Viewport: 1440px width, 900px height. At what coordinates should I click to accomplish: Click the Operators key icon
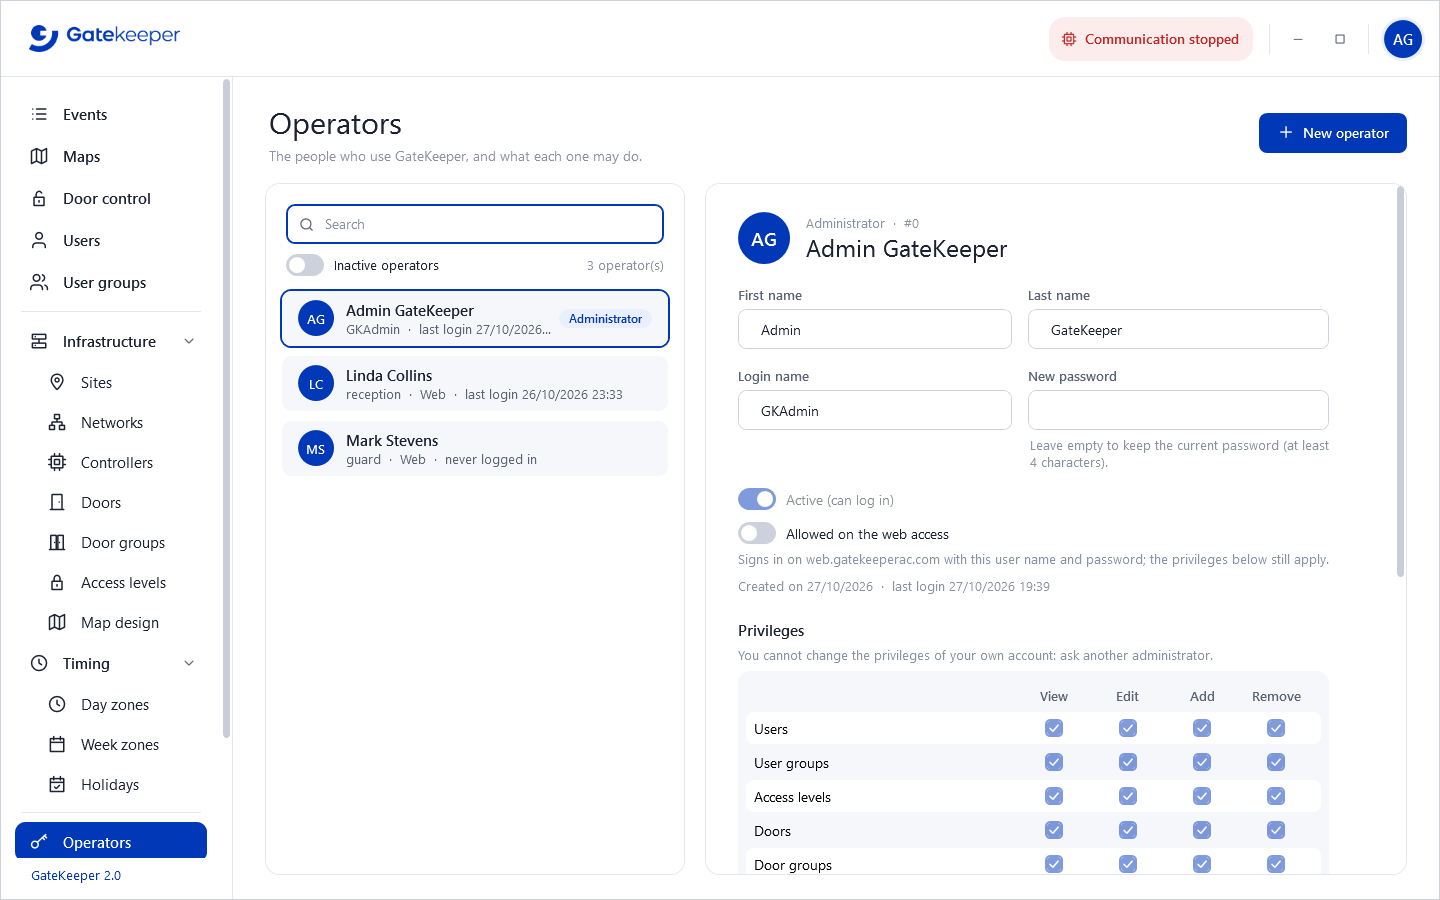pyautogui.click(x=39, y=842)
